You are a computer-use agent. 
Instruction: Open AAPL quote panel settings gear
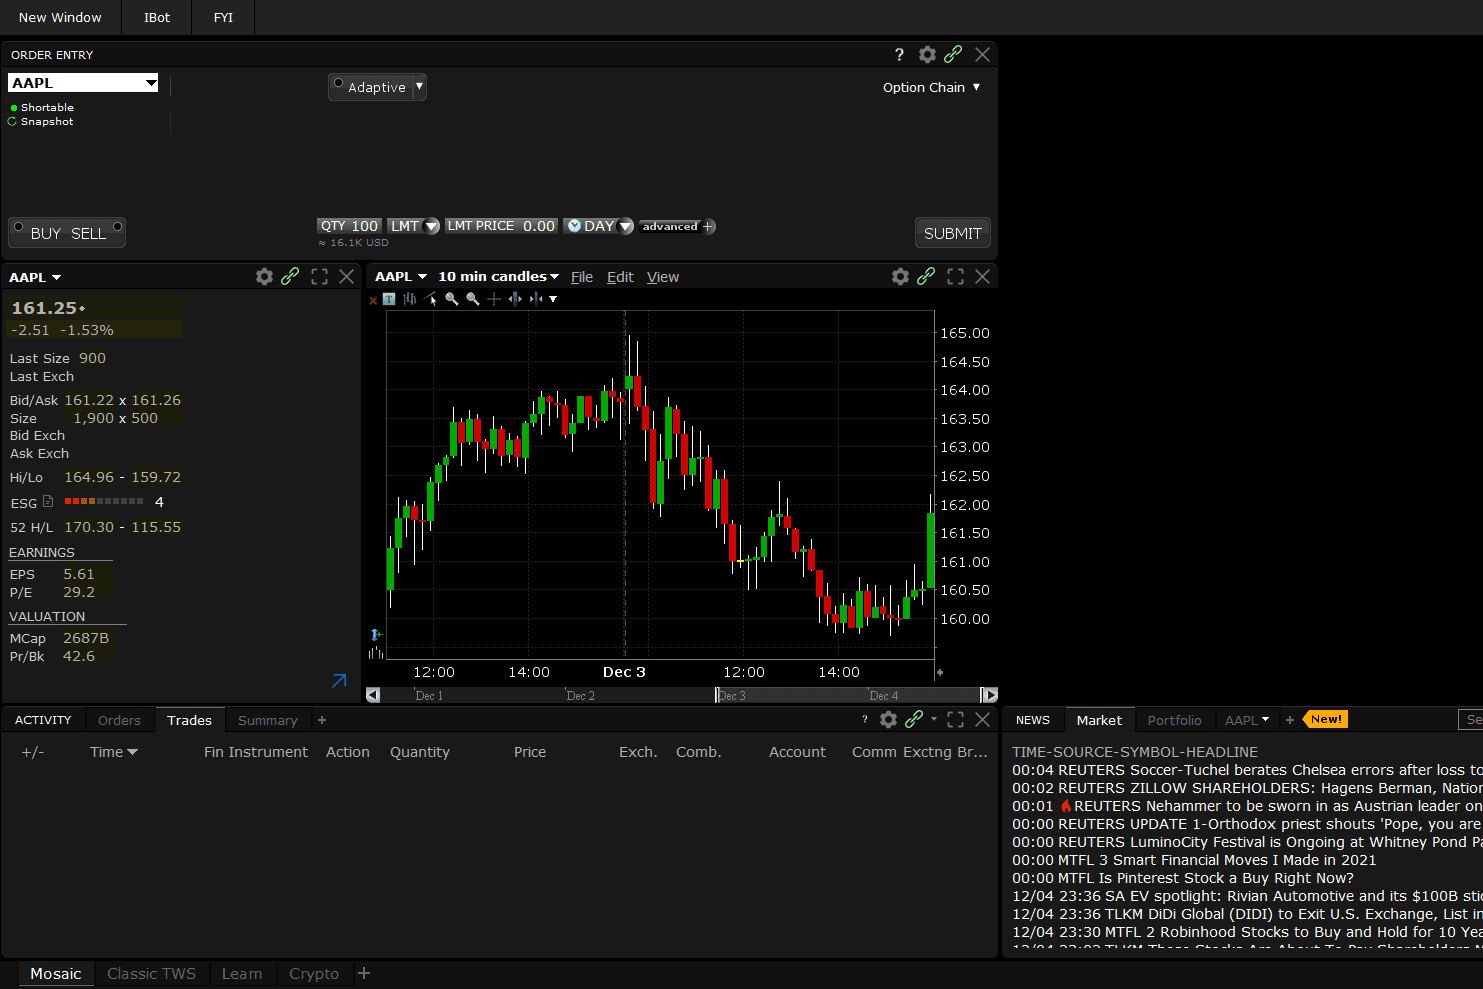pyautogui.click(x=264, y=277)
